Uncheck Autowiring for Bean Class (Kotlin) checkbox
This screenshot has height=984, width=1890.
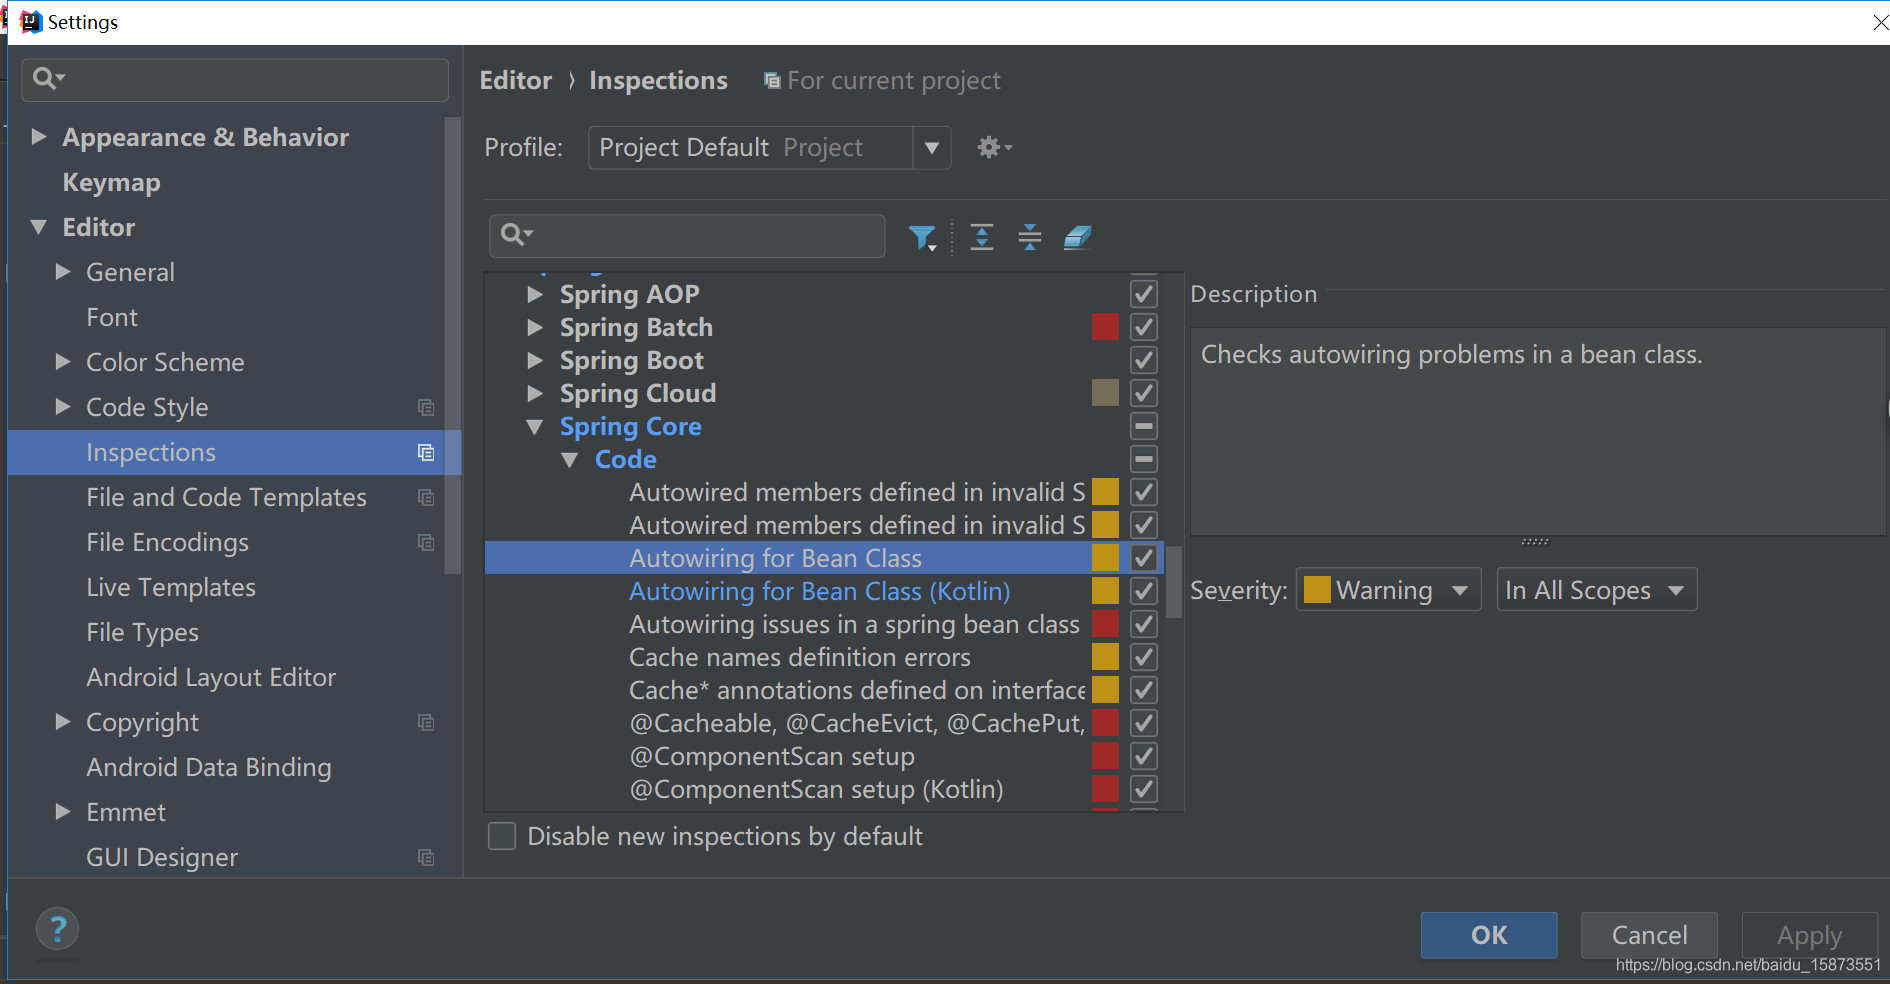[x=1144, y=591]
